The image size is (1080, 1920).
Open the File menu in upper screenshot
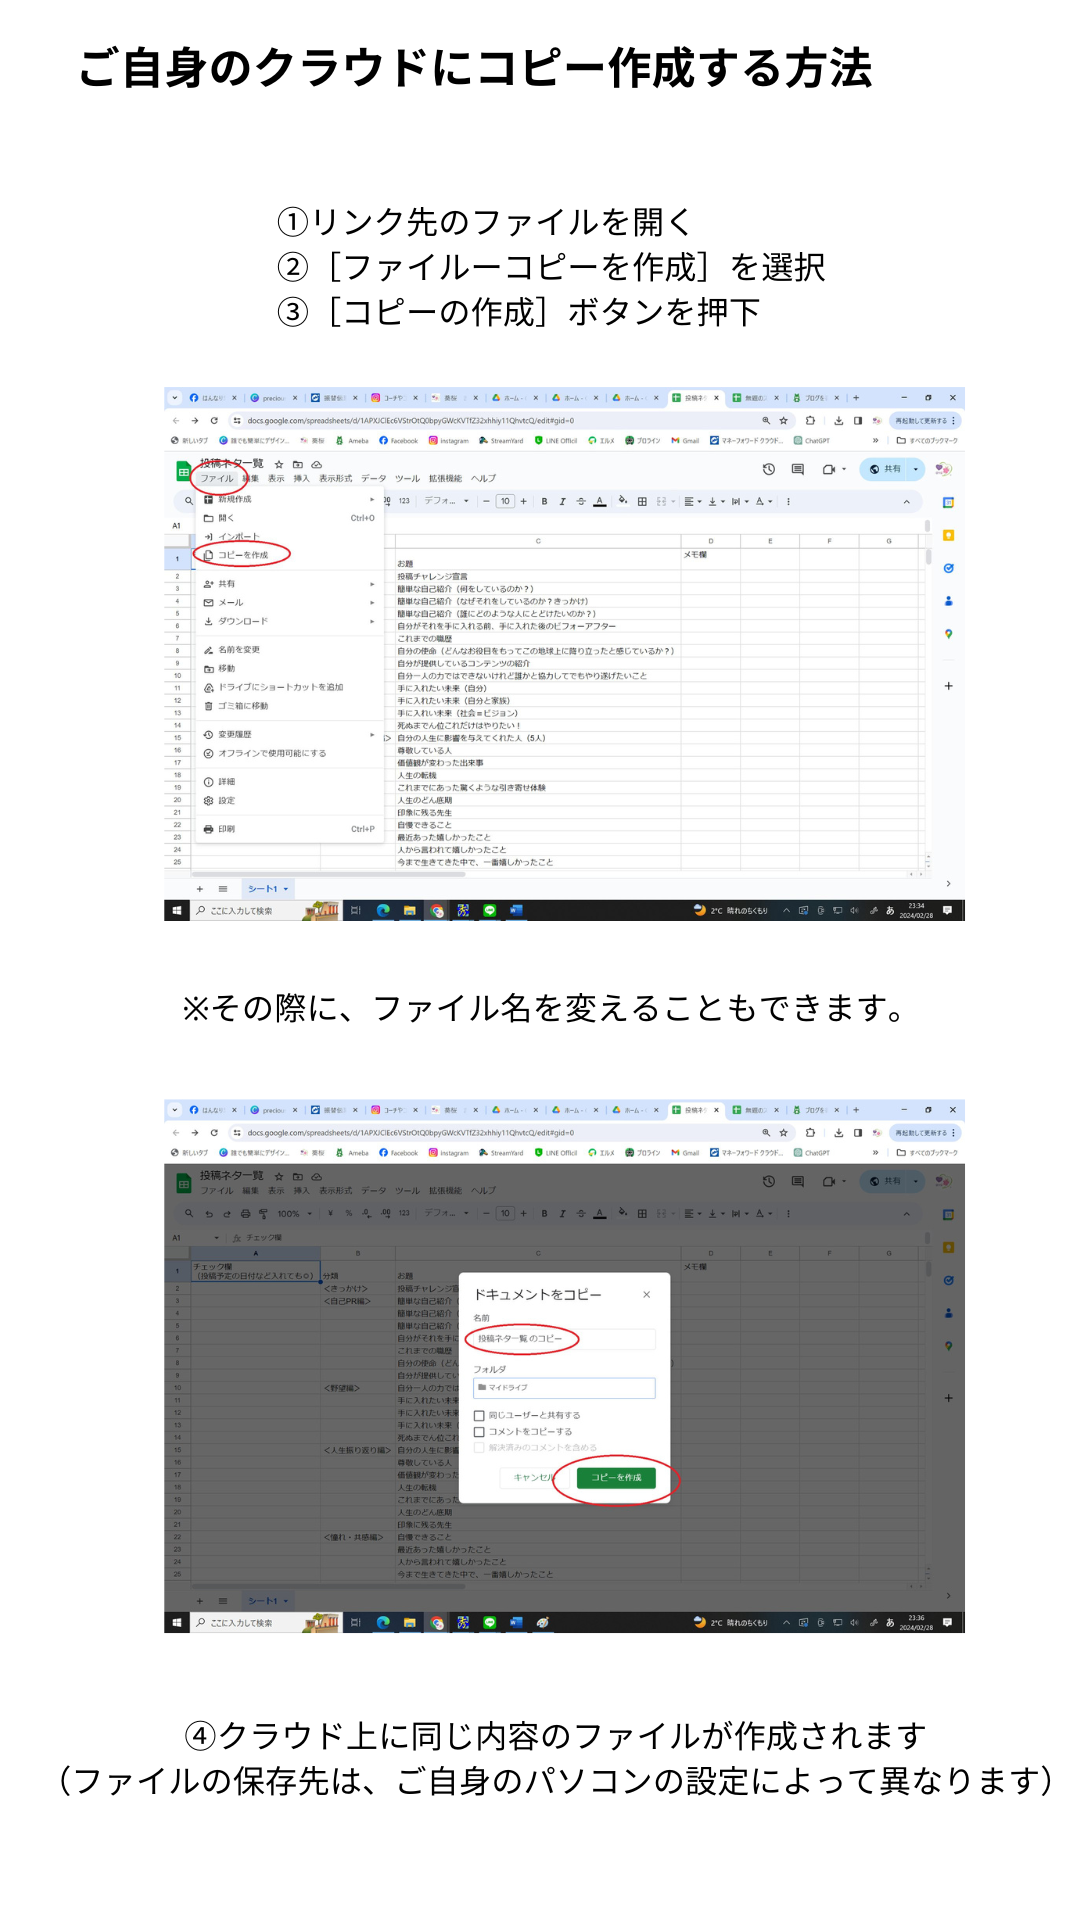[x=216, y=479]
